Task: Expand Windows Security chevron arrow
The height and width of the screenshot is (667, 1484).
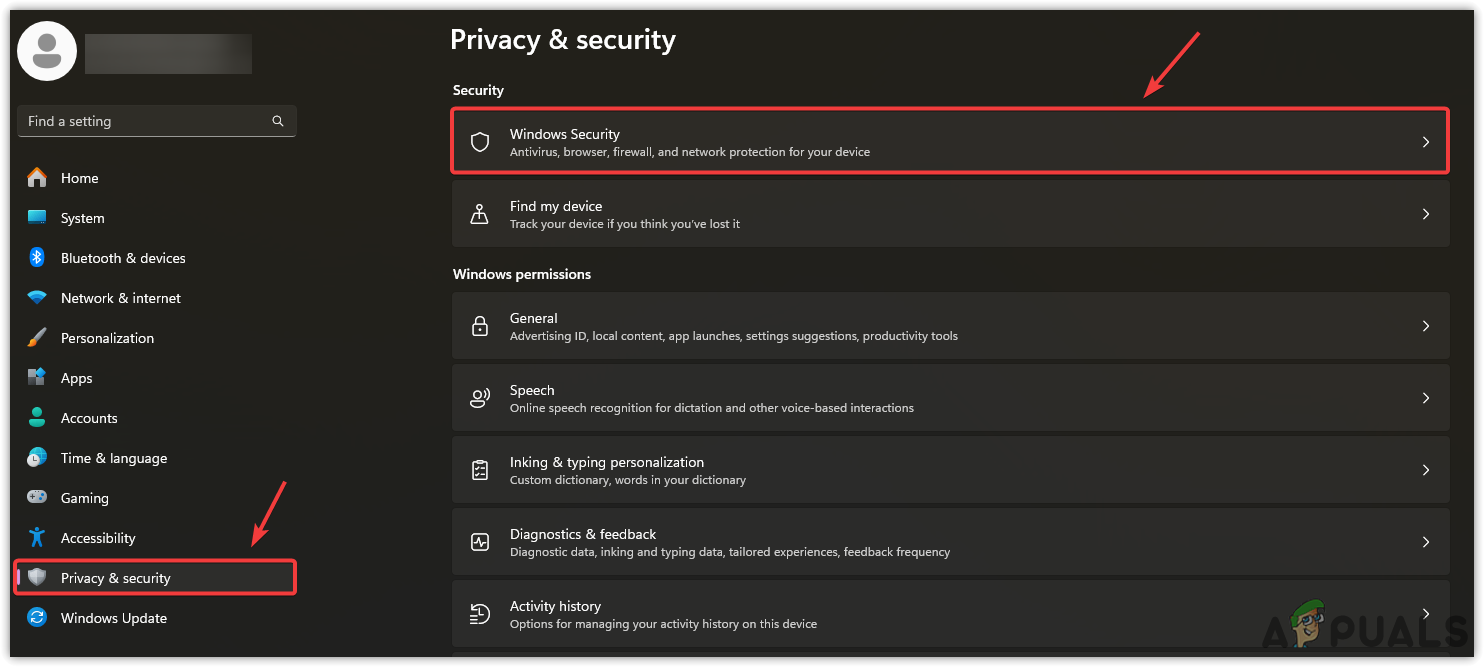Action: (1426, 142)
